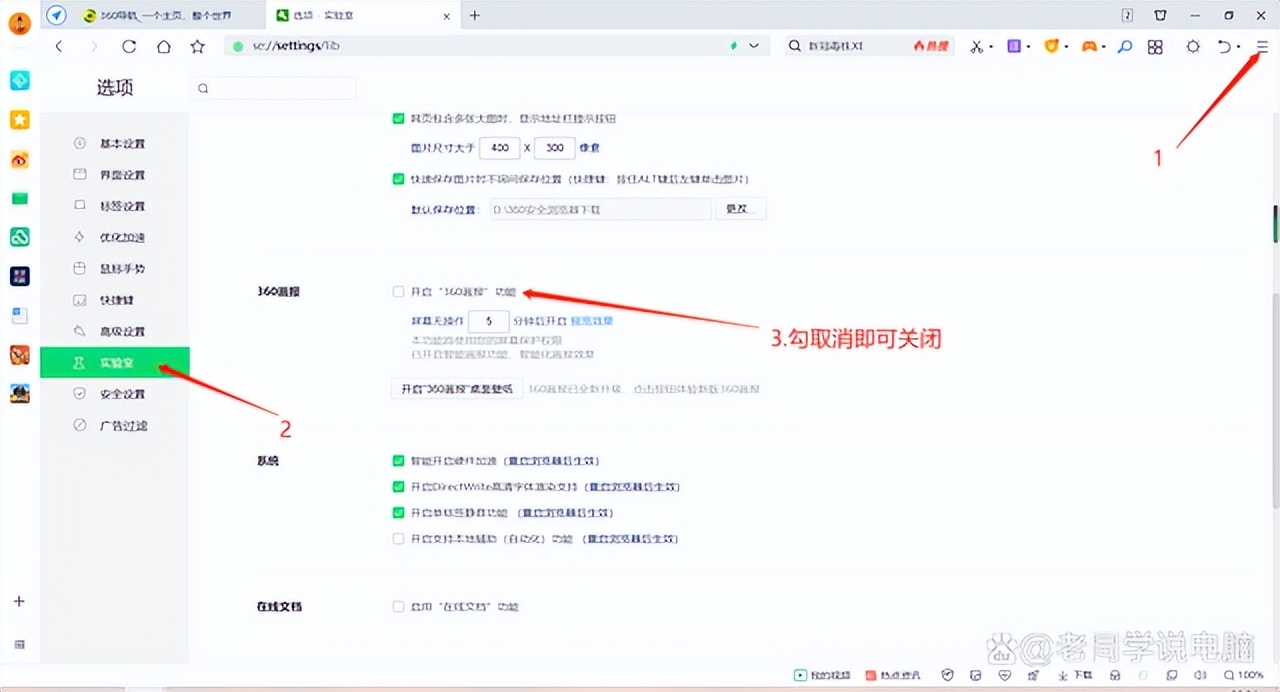Image resolution: width=1280 pixels, height=692 pixels.
Task: Toggle the smart hardware acceleration checkbox
Action: (398, 461)
